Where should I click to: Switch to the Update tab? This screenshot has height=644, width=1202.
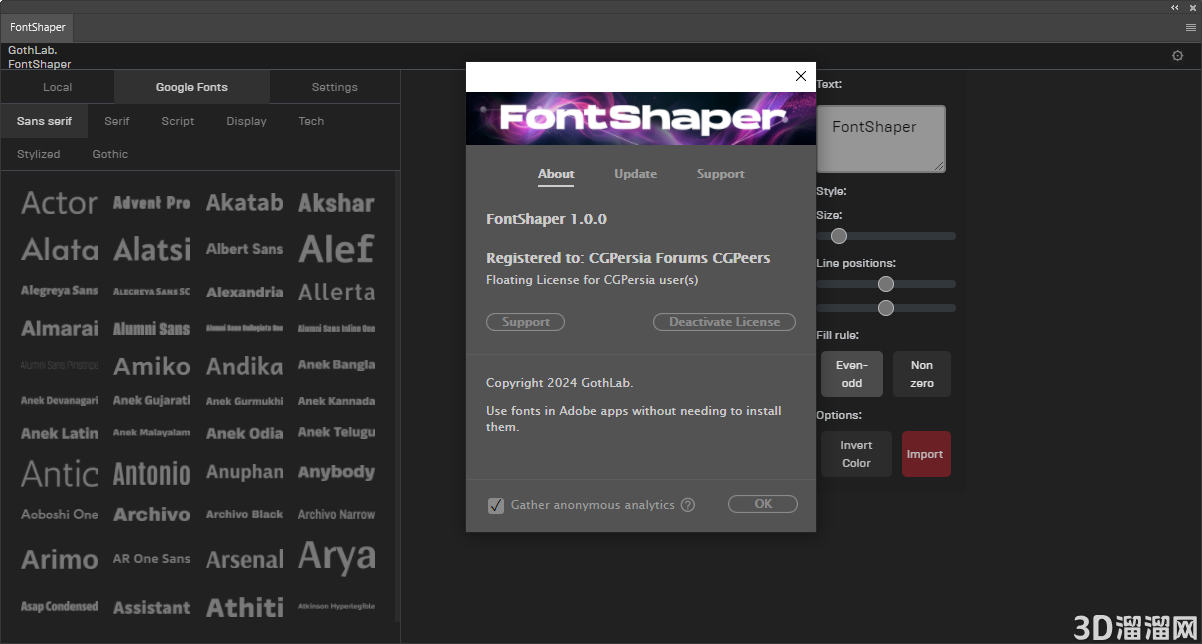pyautogui.click(x=635, y=173)
